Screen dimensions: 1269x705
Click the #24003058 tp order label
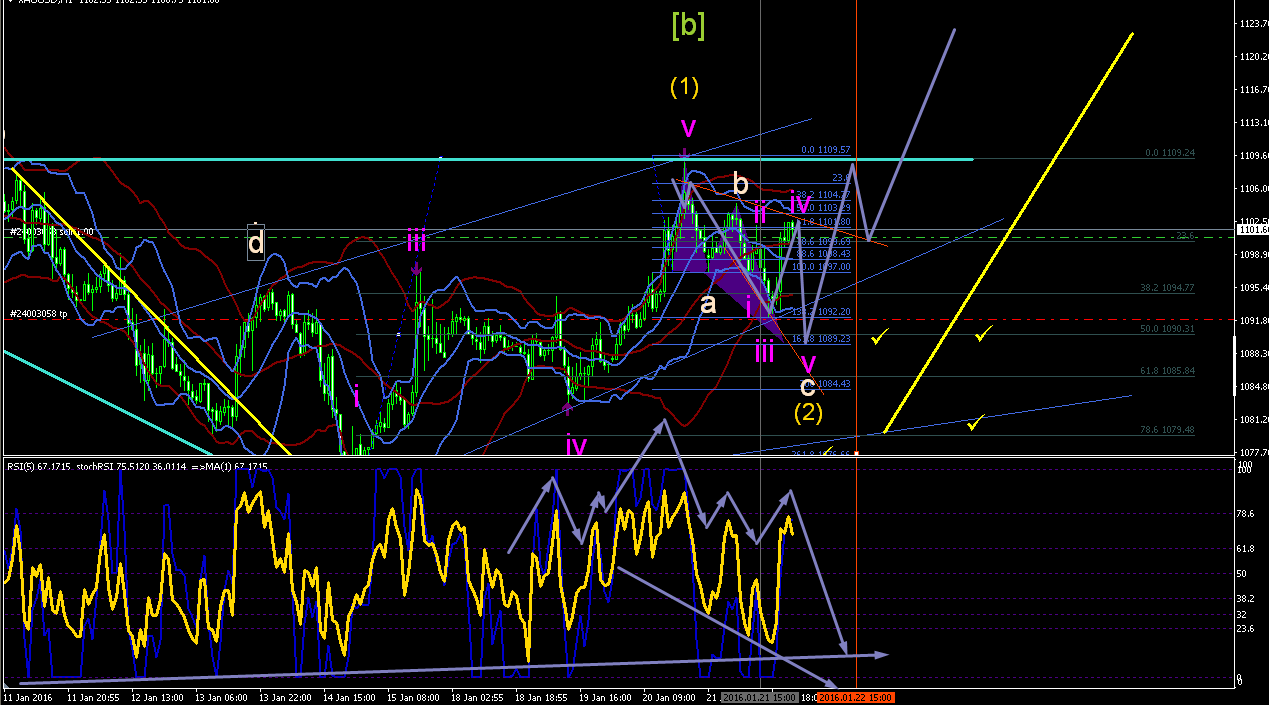[x=37, y=313]
